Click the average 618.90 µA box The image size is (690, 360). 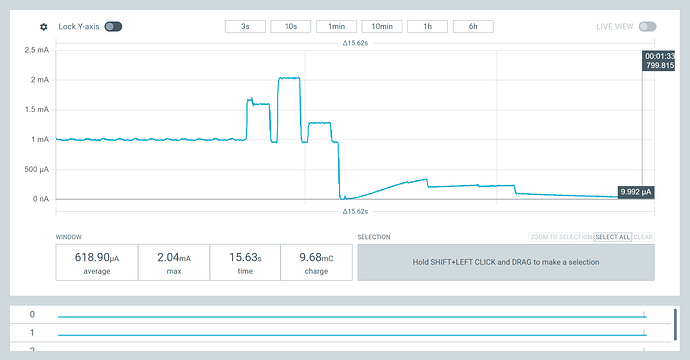point(97,262)
